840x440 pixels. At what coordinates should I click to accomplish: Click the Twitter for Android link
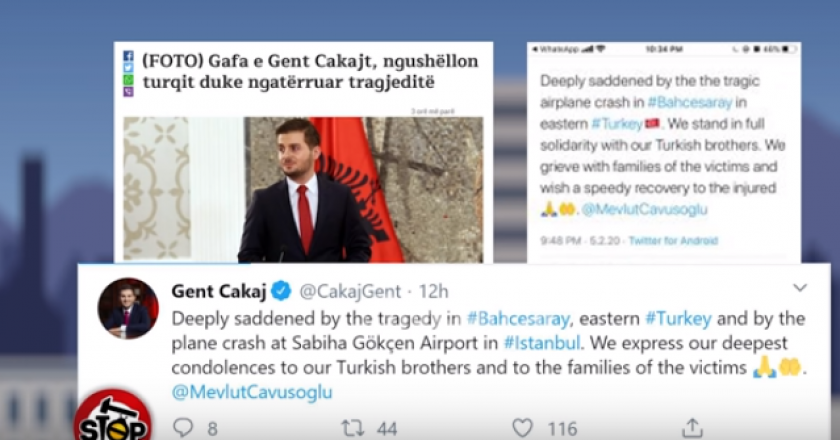coord(673,241)
